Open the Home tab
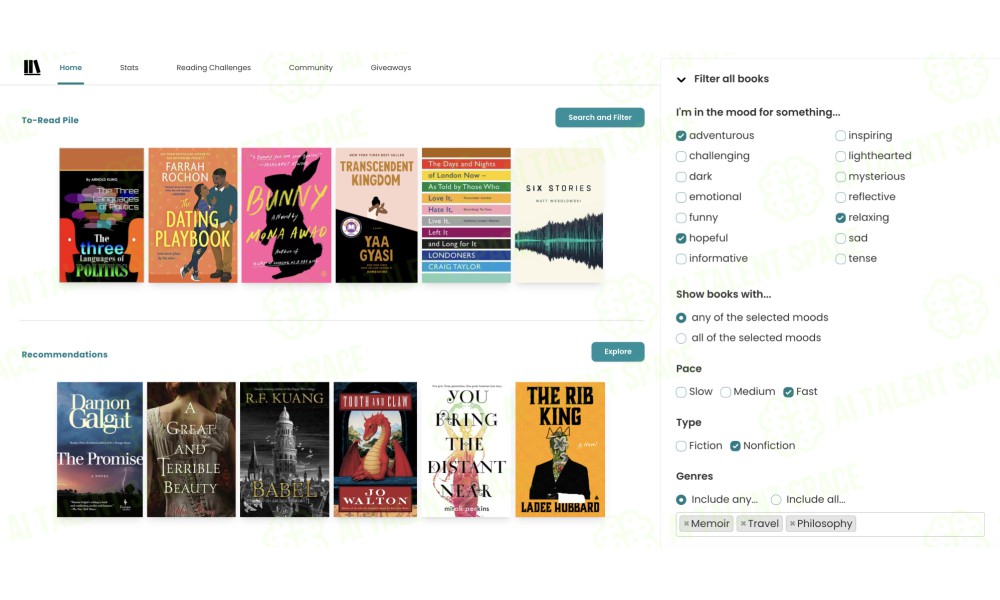The height and width of the screenshot is (600, 1000). click(x=71, y=68)
